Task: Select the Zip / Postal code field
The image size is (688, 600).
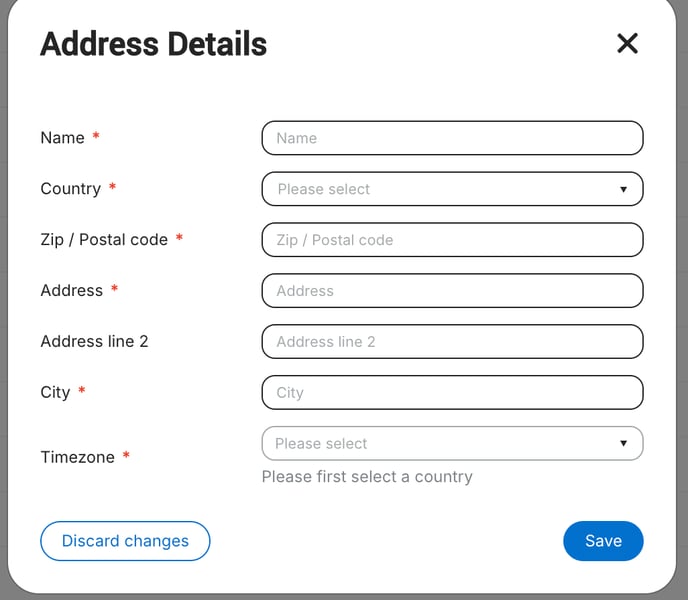Action: 452,240
